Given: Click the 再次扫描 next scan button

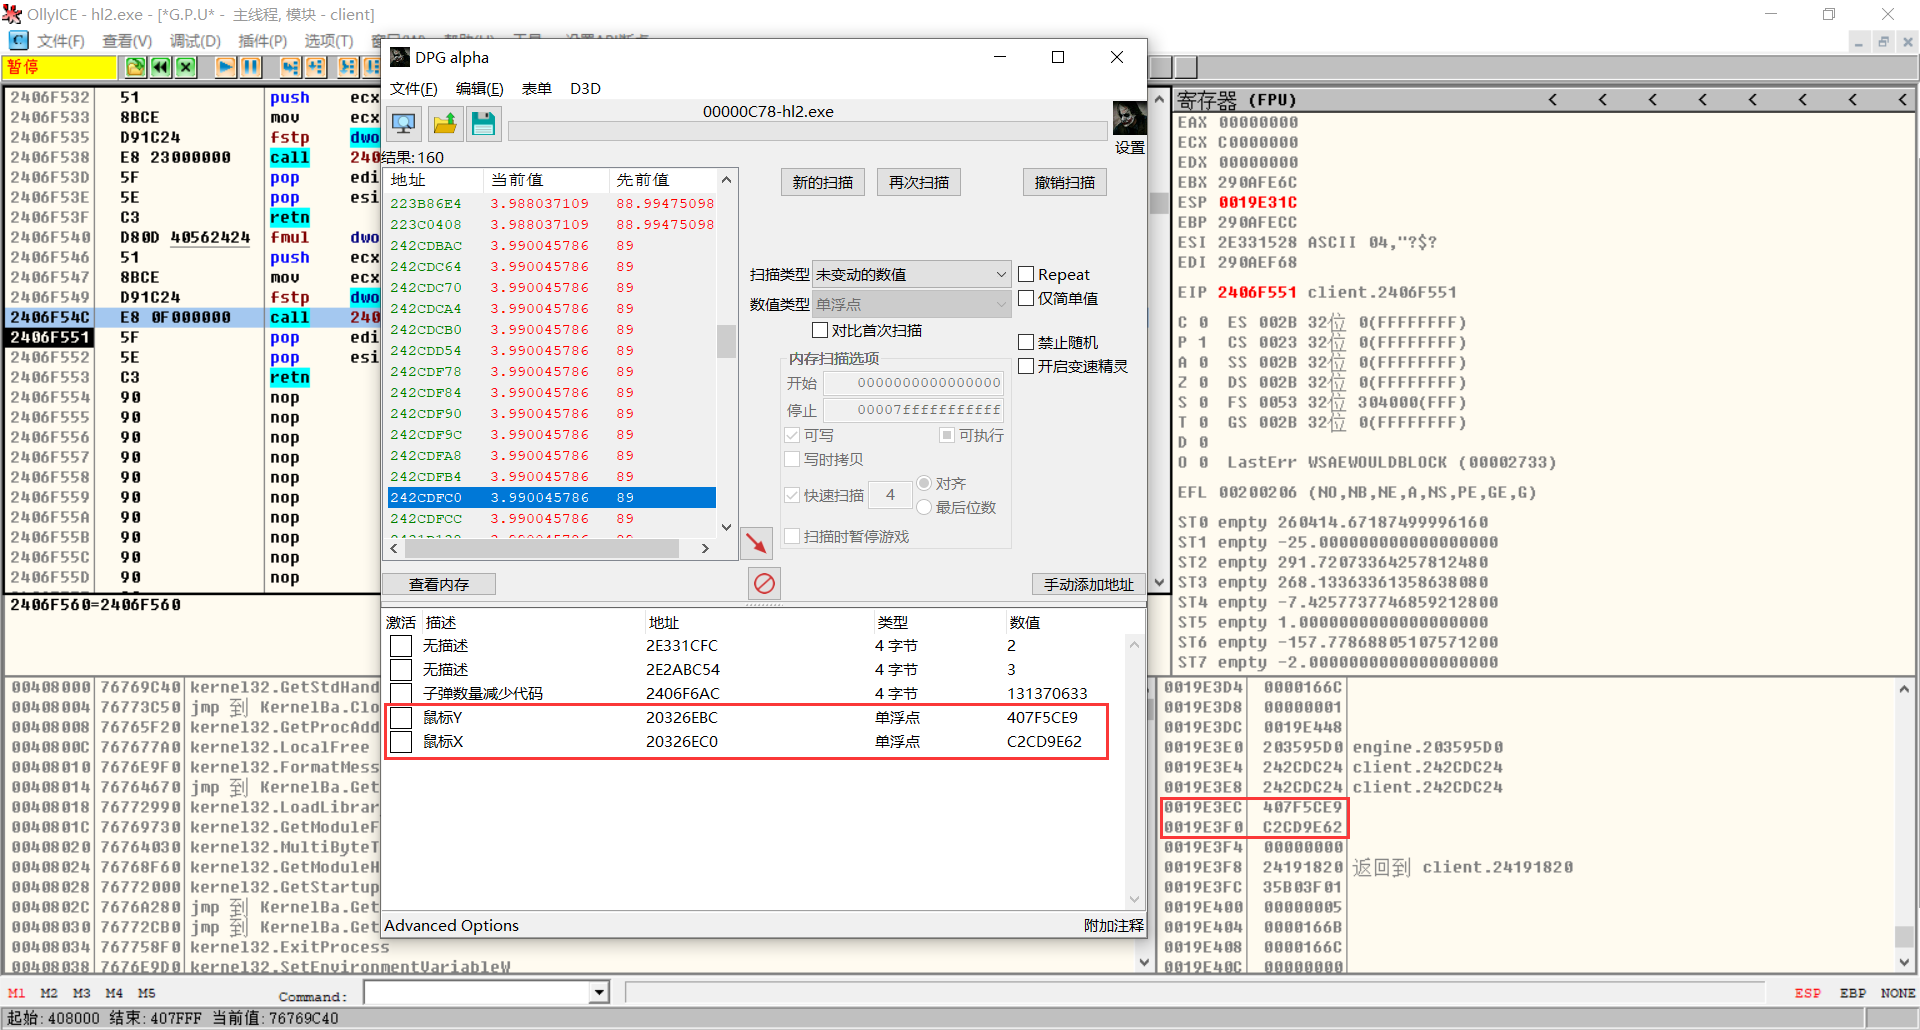Looking at the screenshot, I should [918, 182].
